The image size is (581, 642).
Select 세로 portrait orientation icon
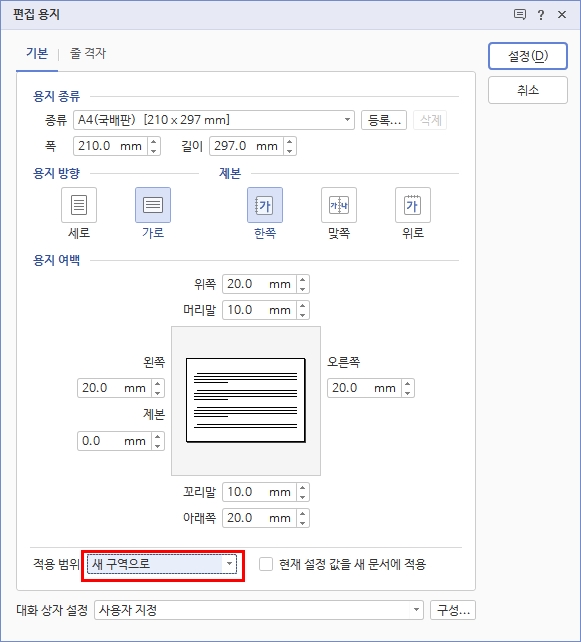79,205
